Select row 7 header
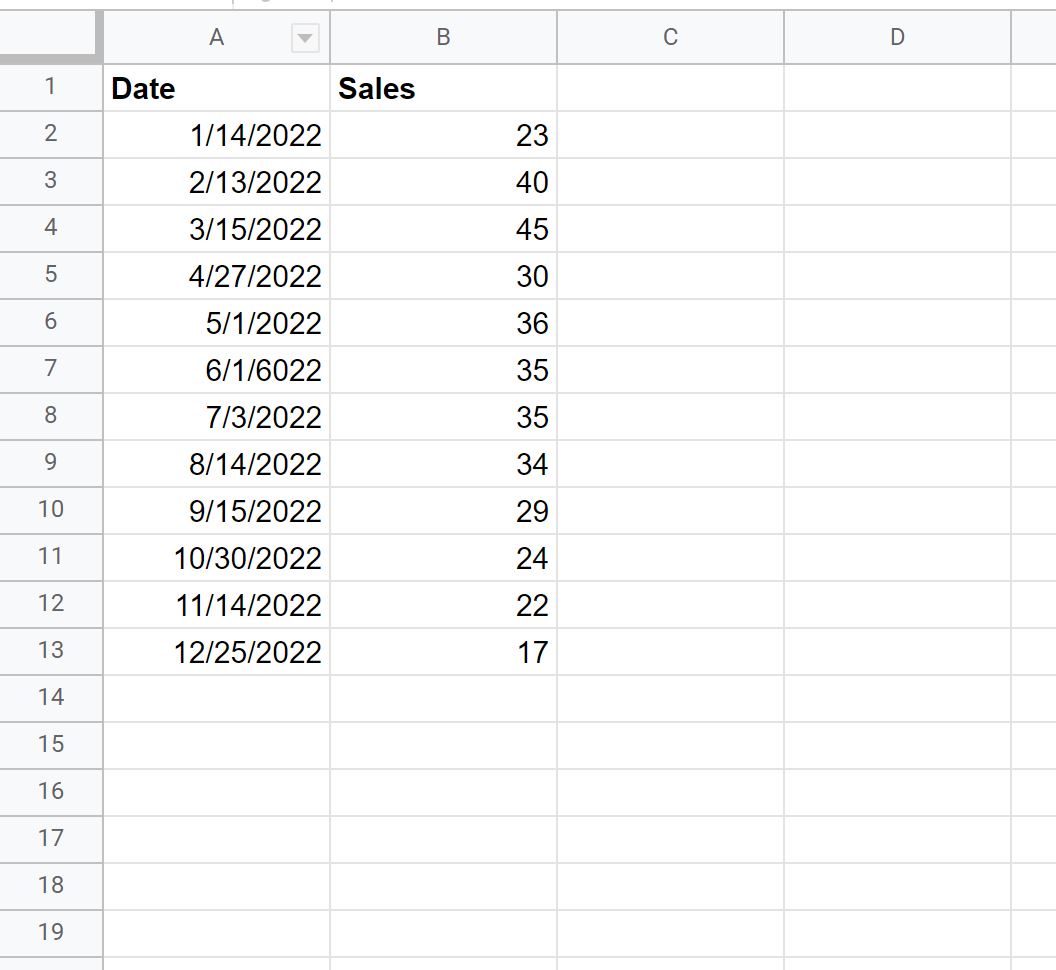Image resolution: width=1056 pixels, height=970 pixels. coord(51,369)
